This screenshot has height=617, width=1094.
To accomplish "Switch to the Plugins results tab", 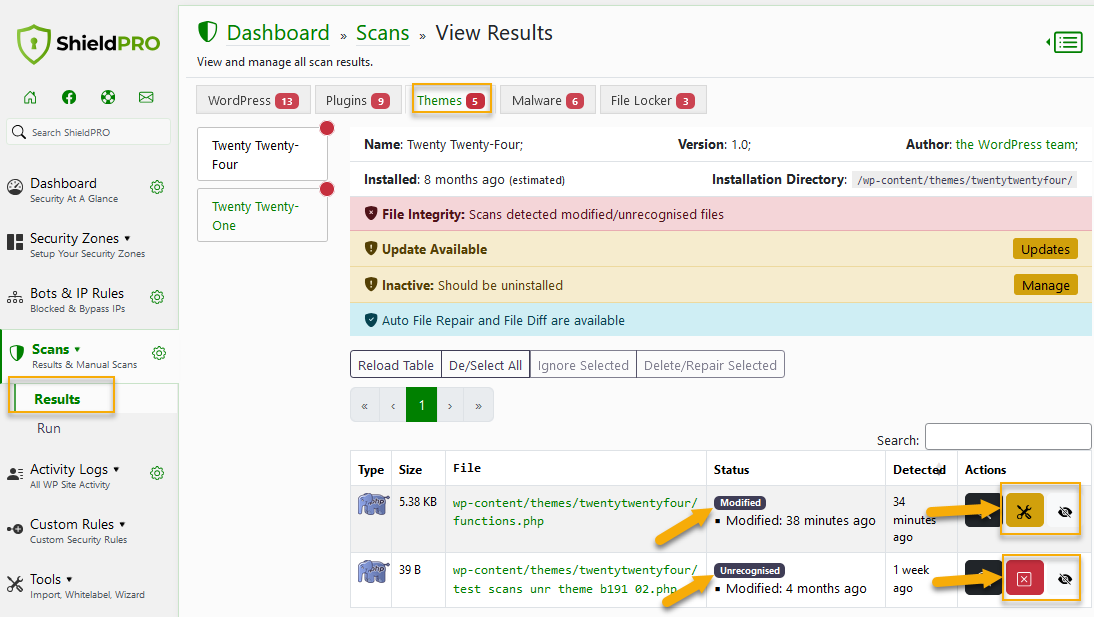I will (x=358, y=101).
